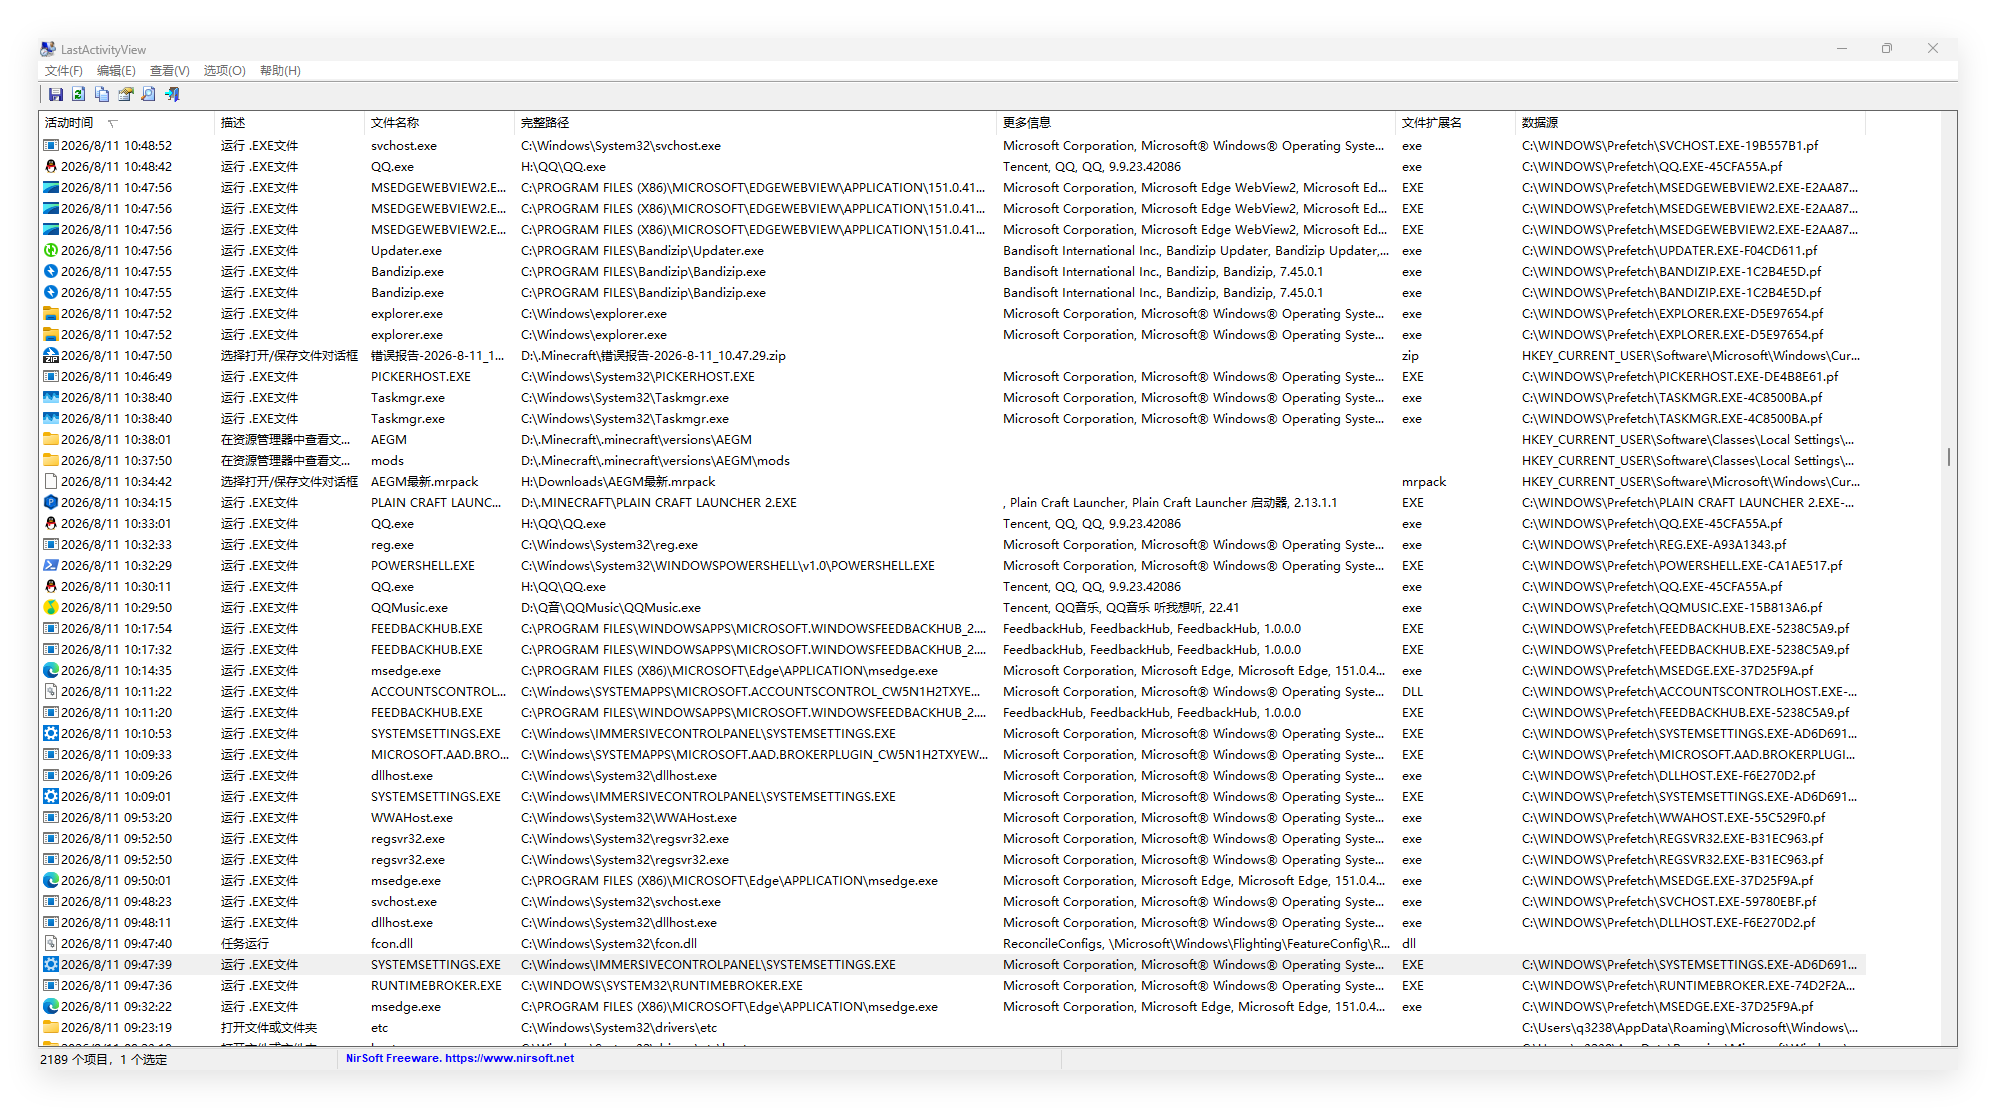This screenshot has height=1108, width=1996.
Task: Click the blank file icon in 10:34:42 row
Action: click(51, 482)
